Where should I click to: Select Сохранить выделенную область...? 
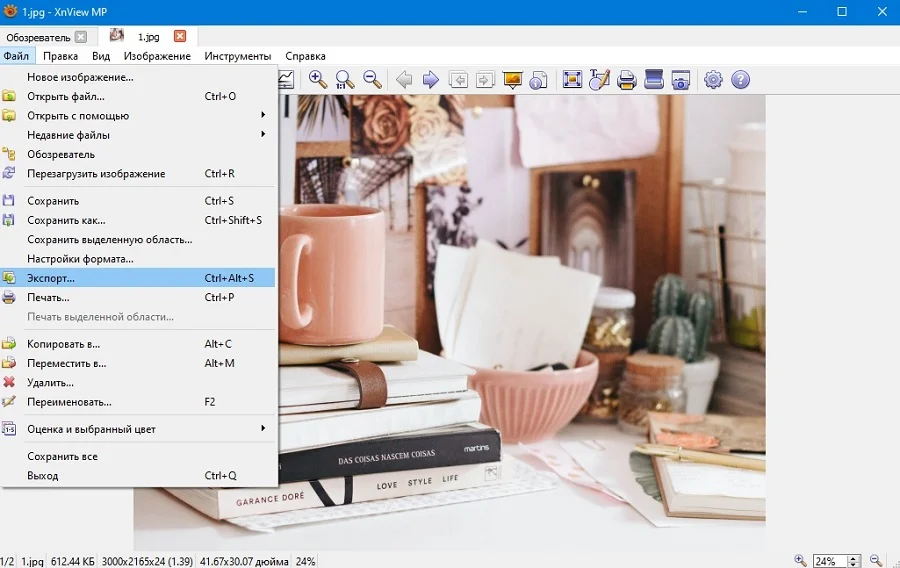tap(138, 239)
